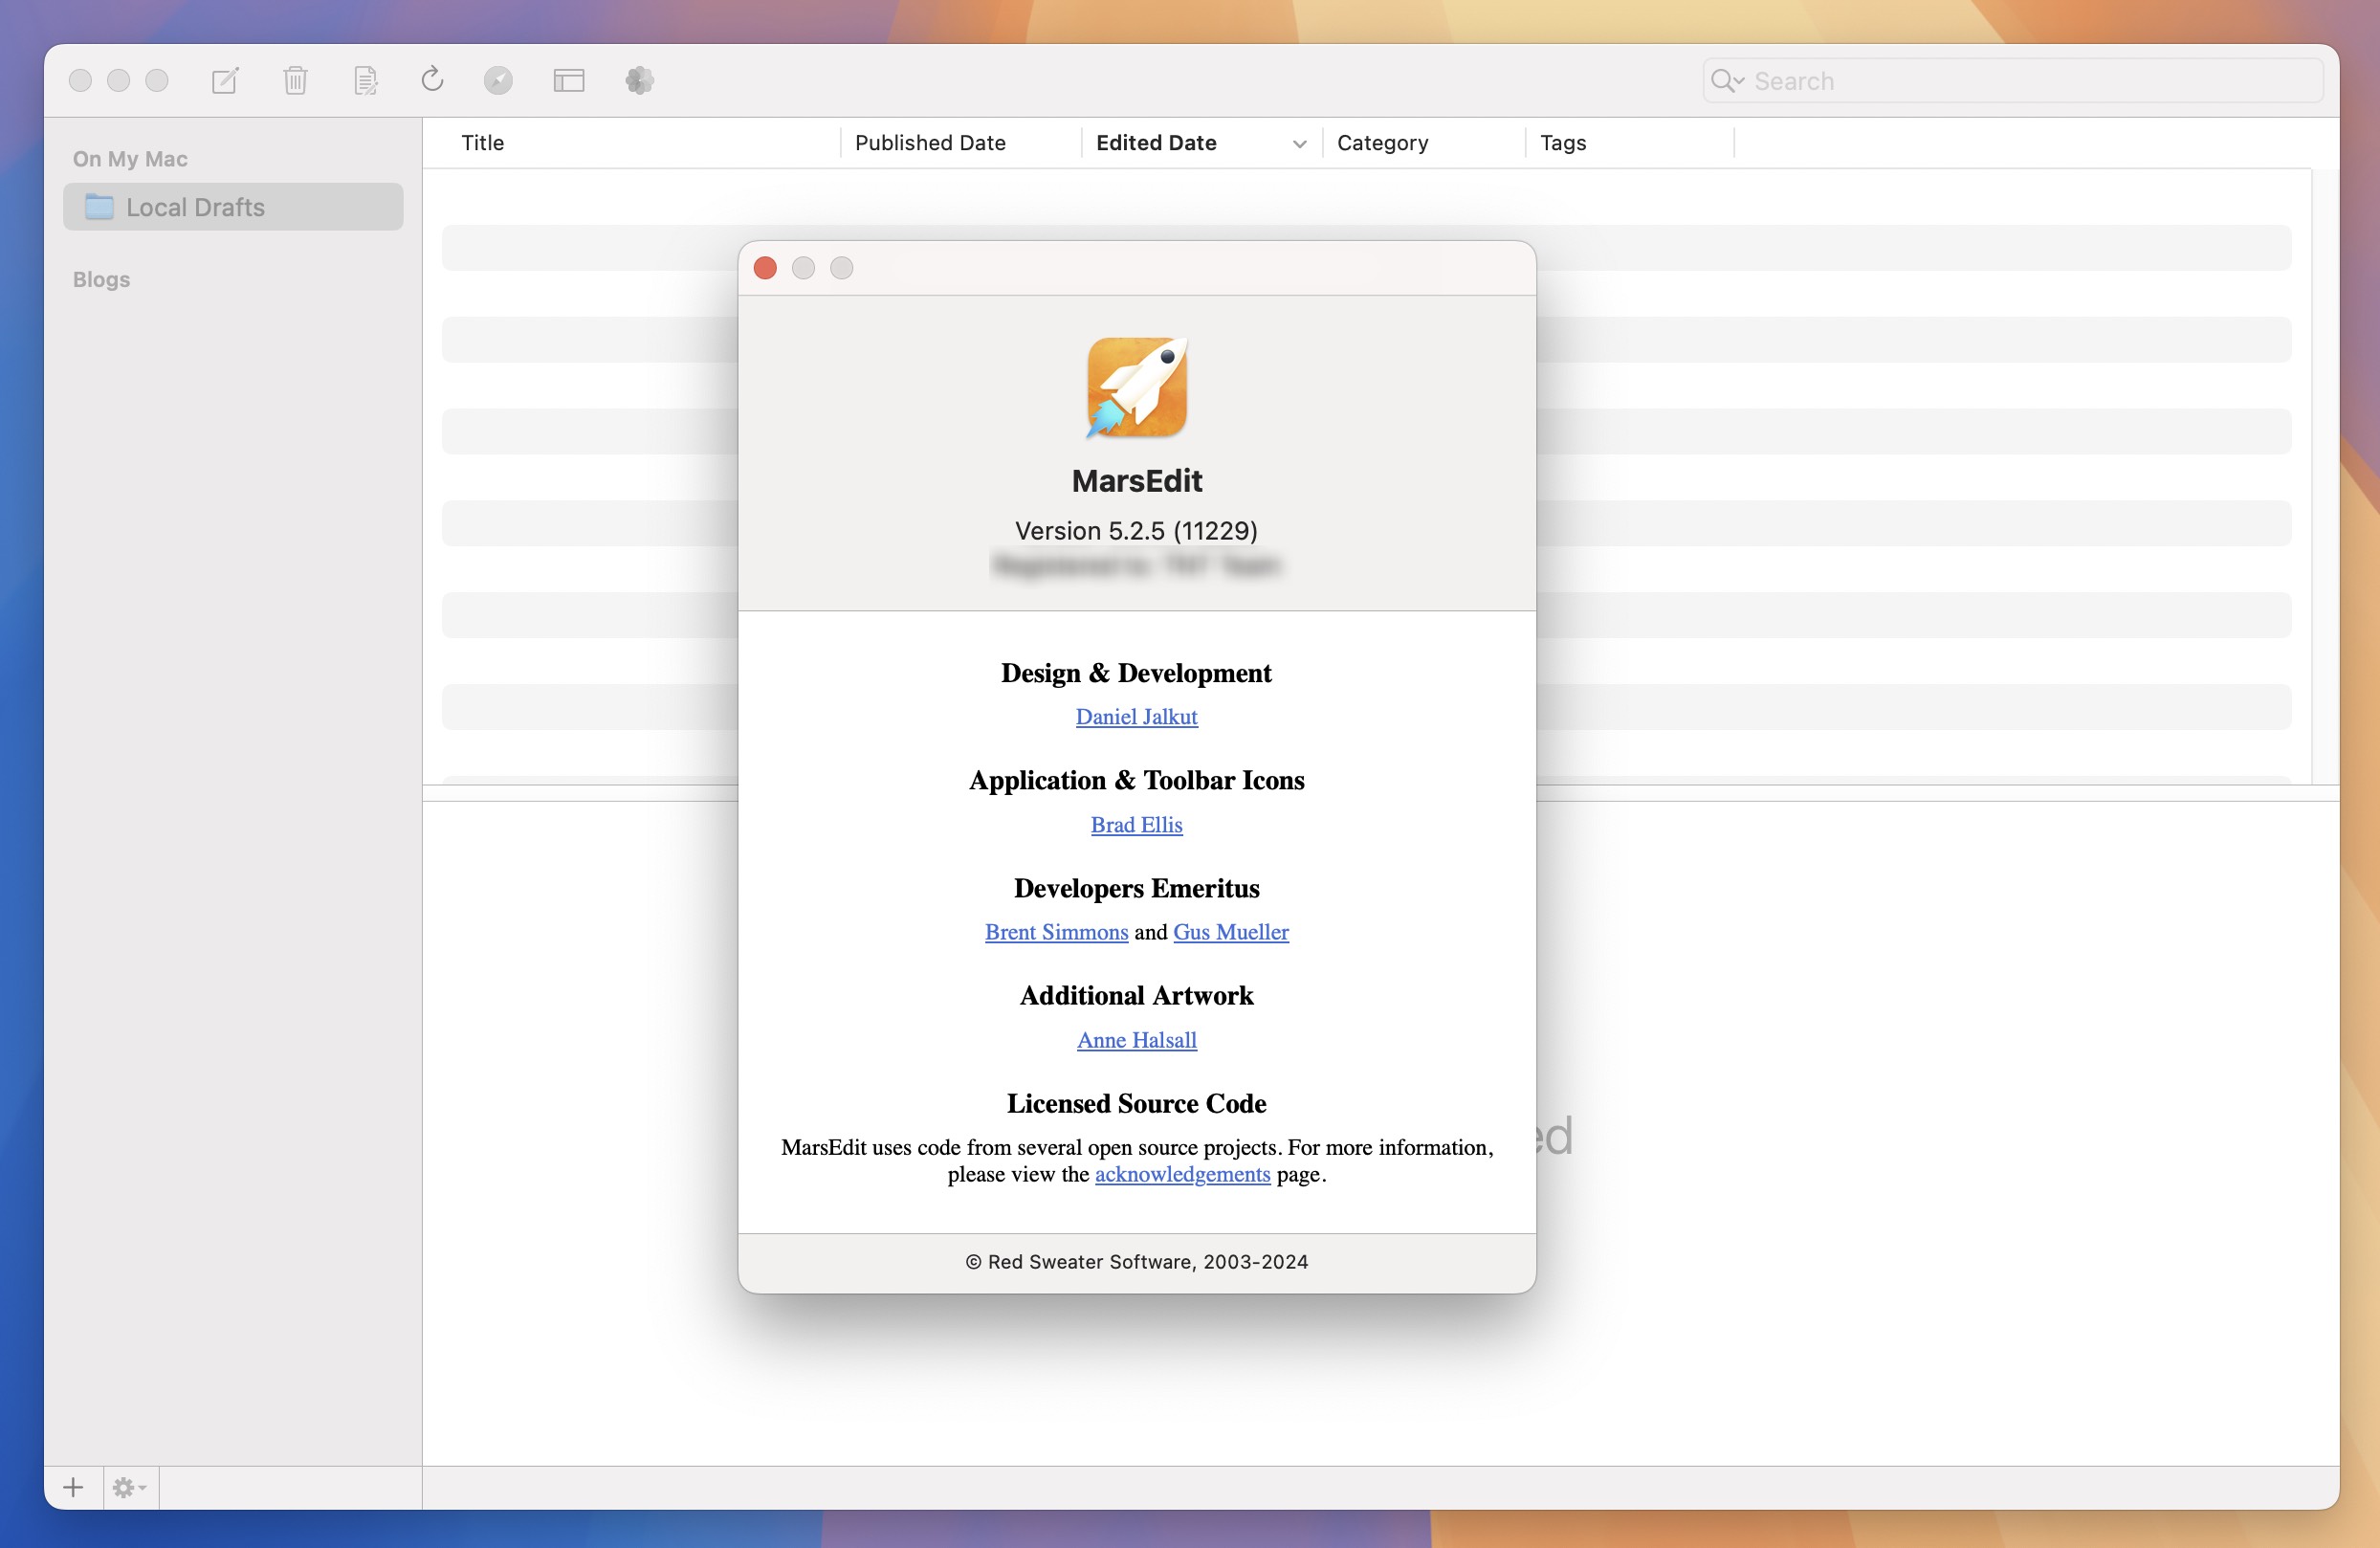
Task: Click the Edited Date sort chevron
Action: pos(1299,144)
